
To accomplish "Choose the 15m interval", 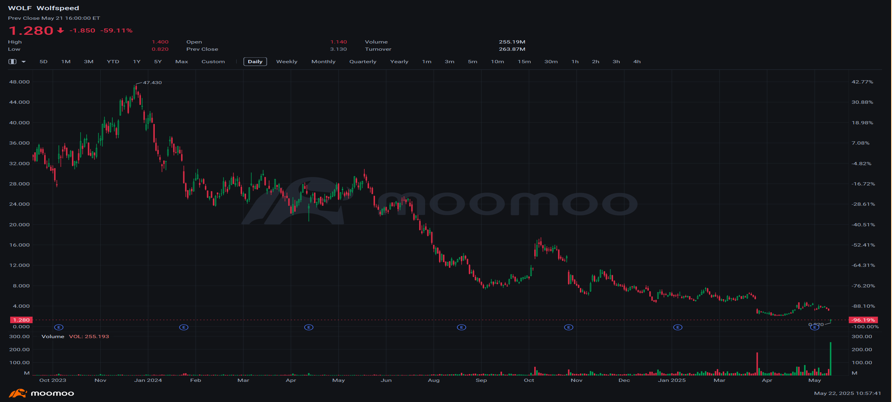I will coord(524,61).
